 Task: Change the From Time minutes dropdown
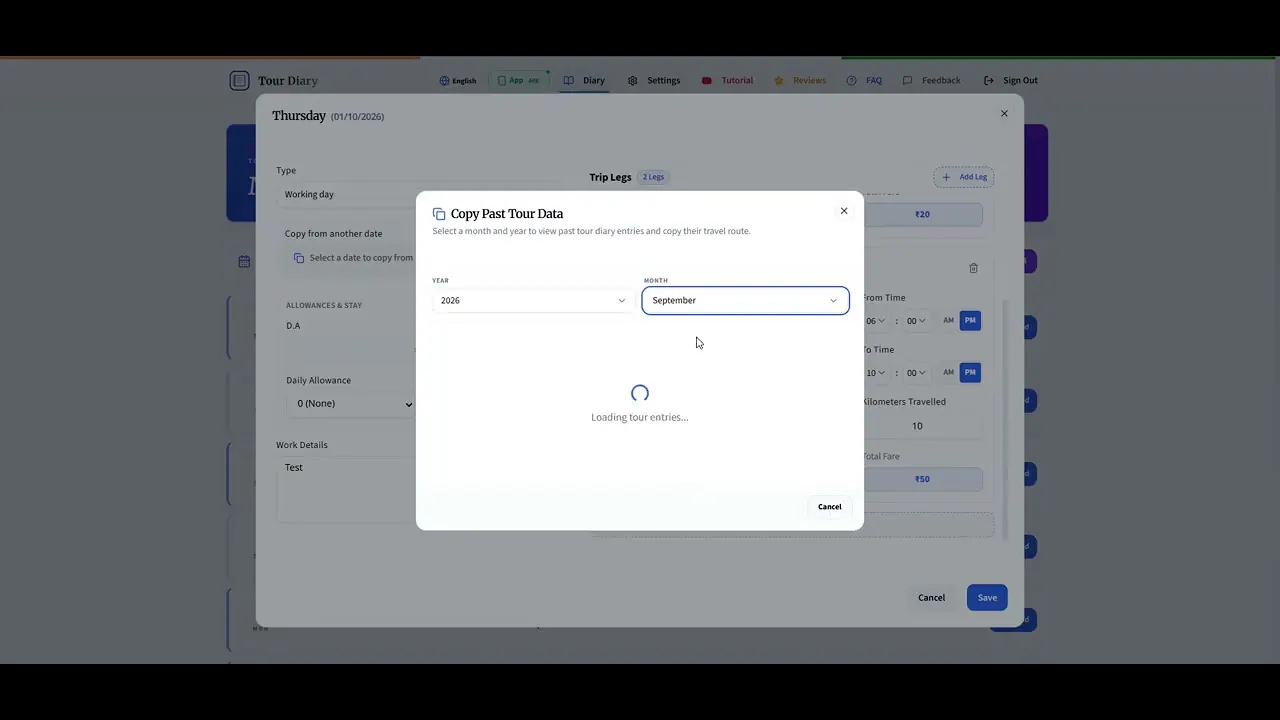tap(916, 321)
